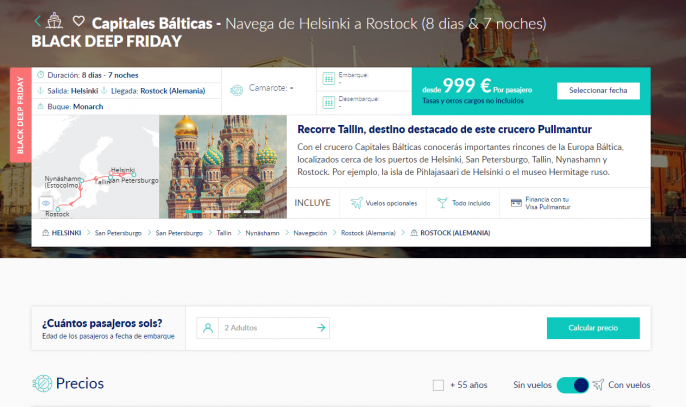Click the Con vuelos label
This screenshot has height=407, width=686.
pyautogui.click(x=629, y=385)
